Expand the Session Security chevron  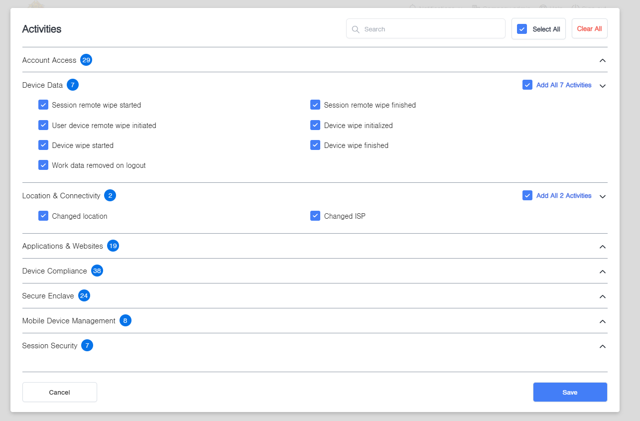[x=602, y=346]
